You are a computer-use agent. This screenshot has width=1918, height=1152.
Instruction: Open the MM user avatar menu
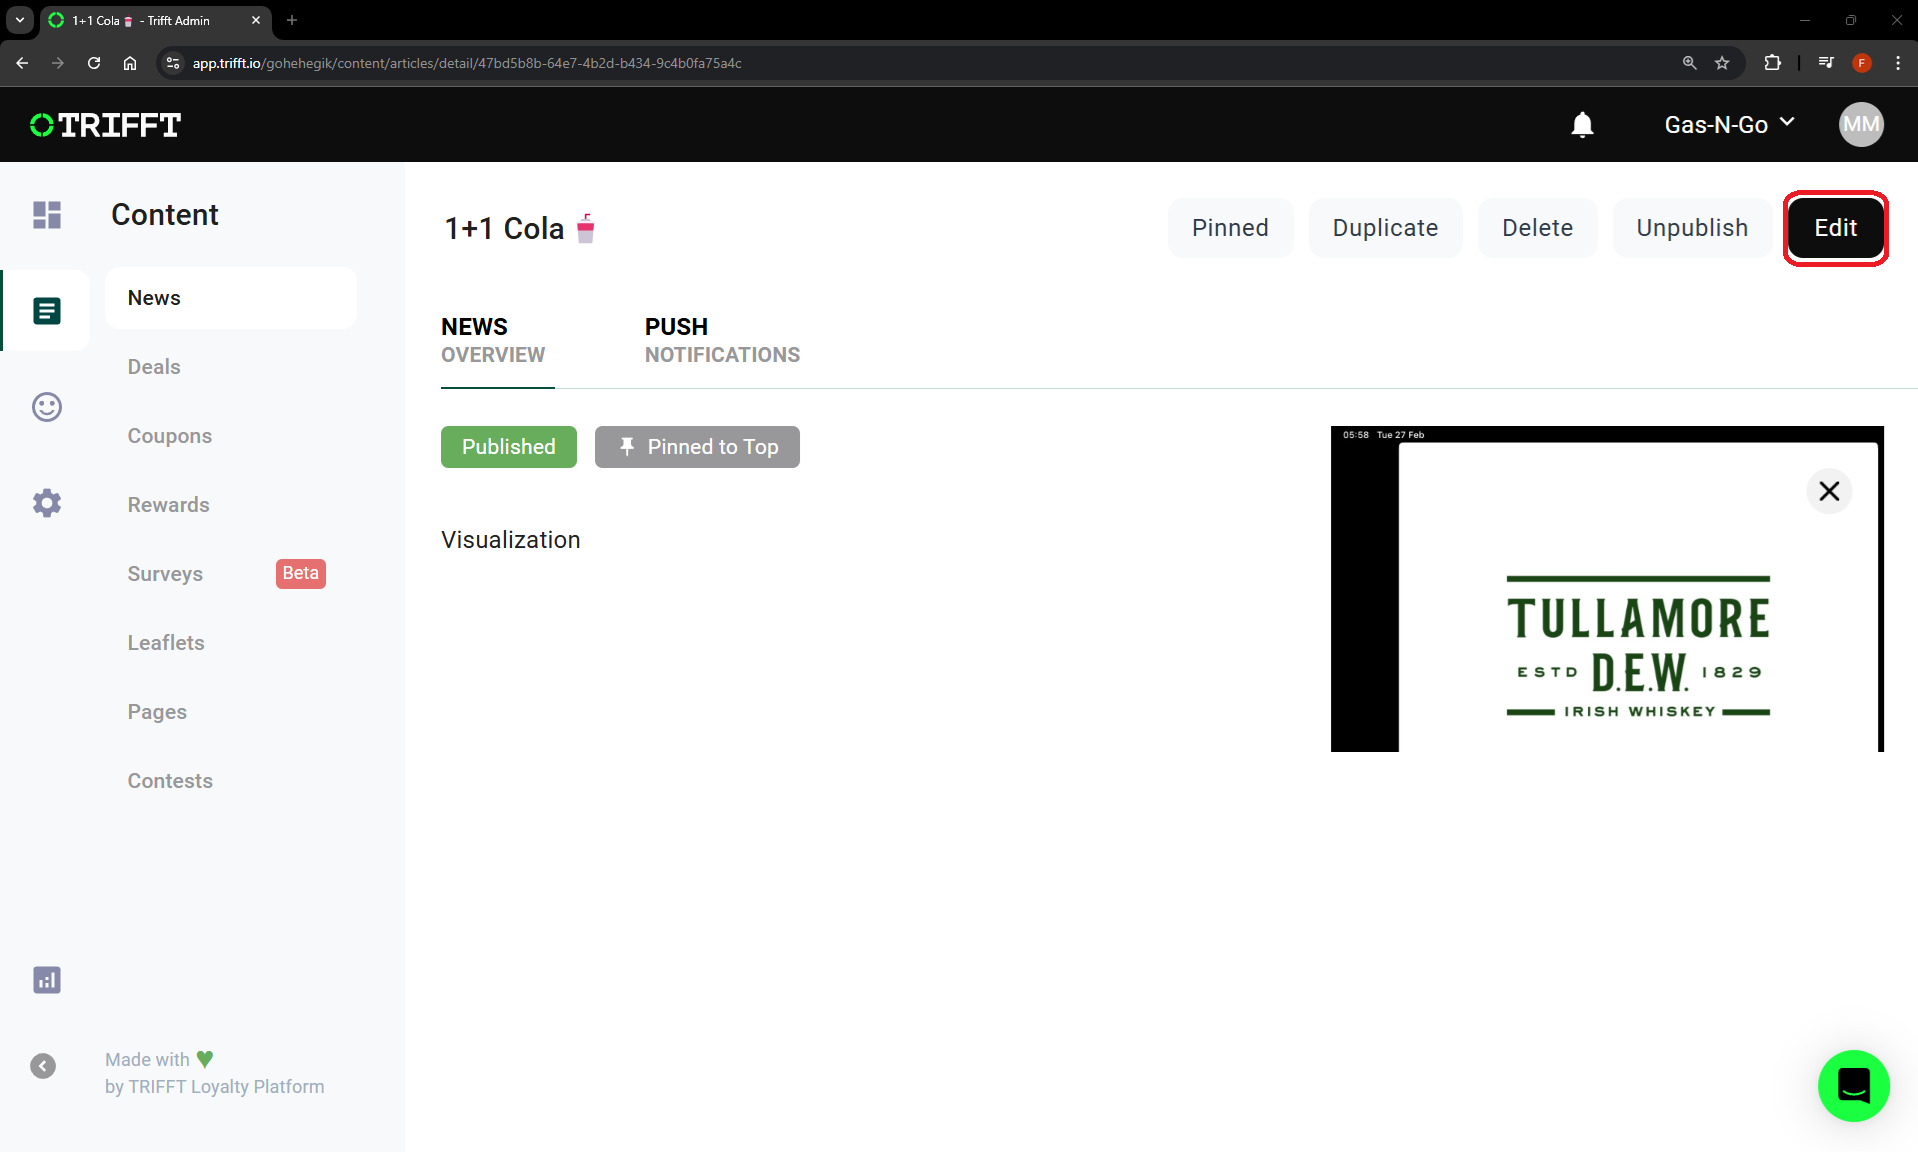(x=1861, y=125)
